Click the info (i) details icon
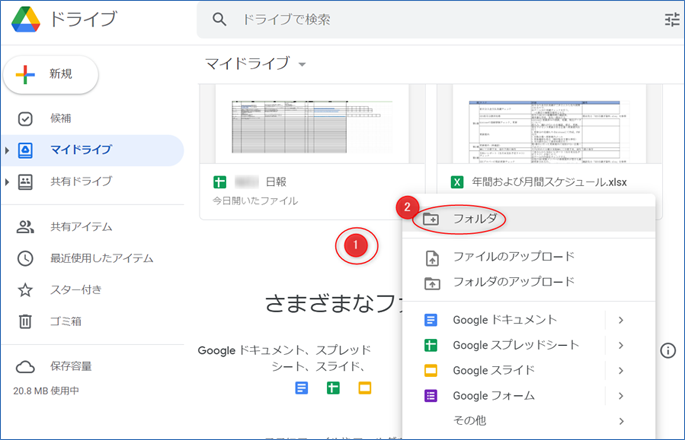 (x=668, y=350)
